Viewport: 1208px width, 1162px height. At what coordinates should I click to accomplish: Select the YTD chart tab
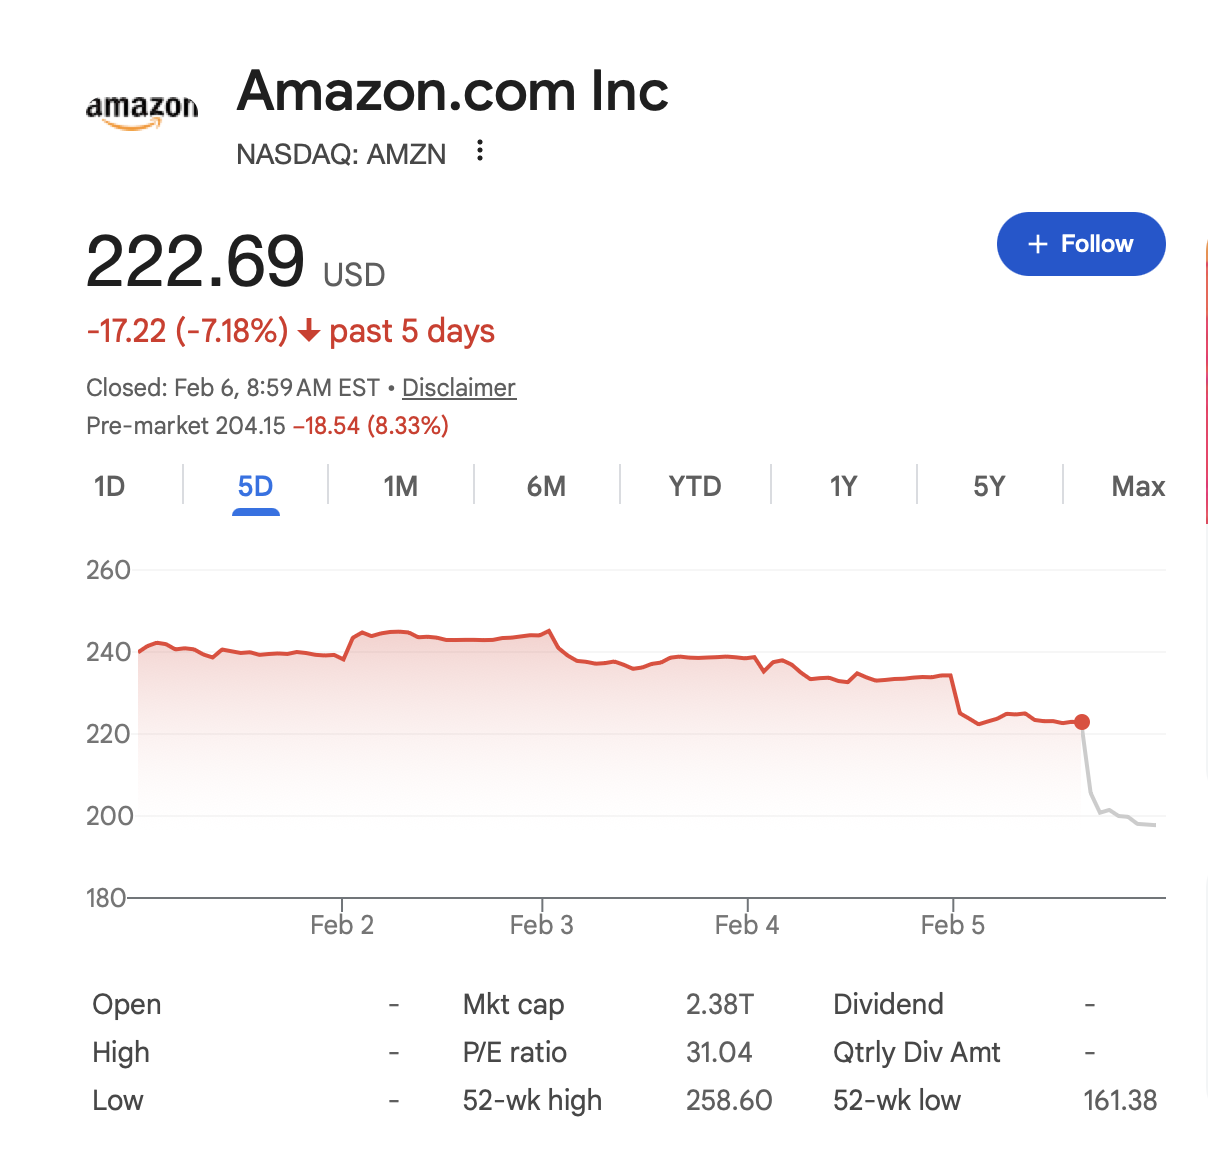point(694,487)
